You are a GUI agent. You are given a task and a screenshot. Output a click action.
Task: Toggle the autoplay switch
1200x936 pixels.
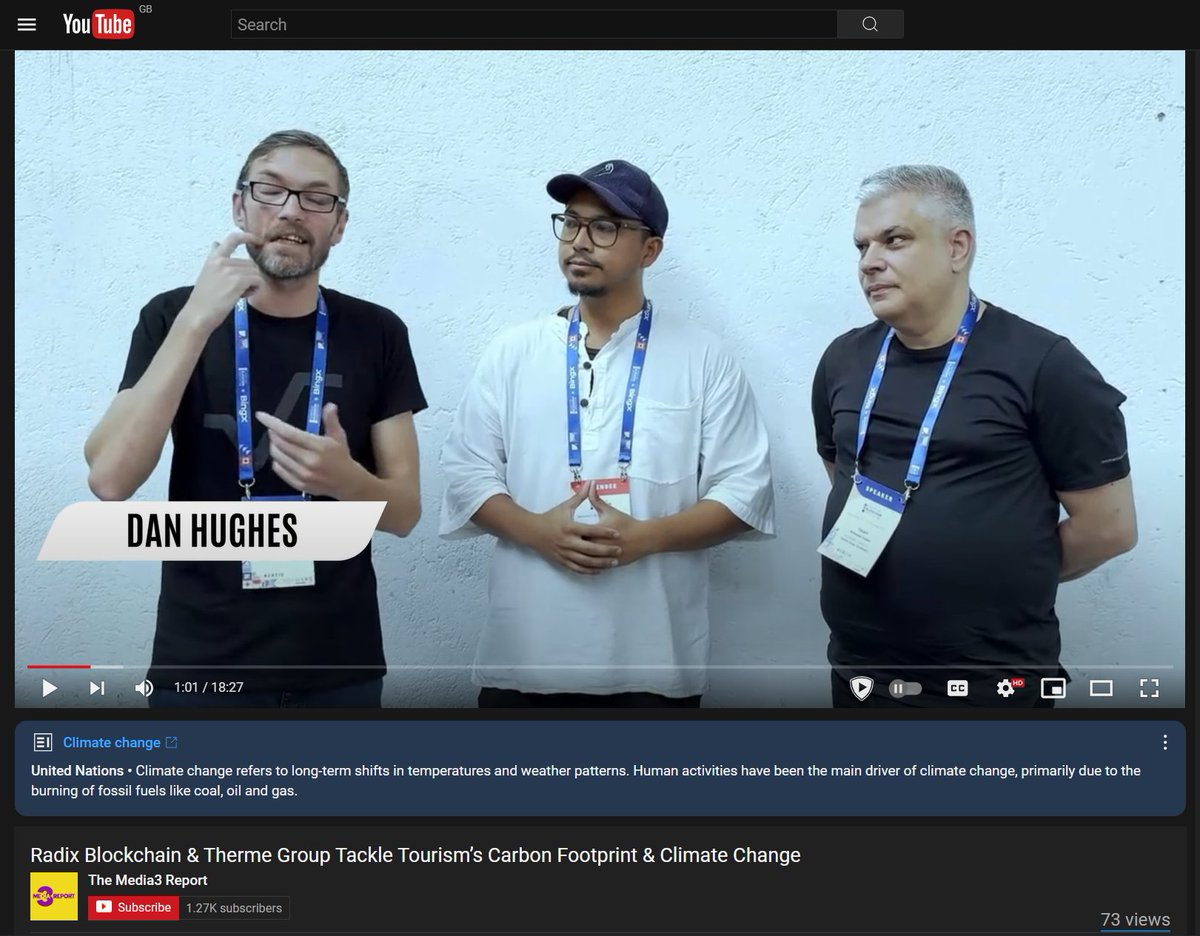pyautogui.click(x=905, y=687)
